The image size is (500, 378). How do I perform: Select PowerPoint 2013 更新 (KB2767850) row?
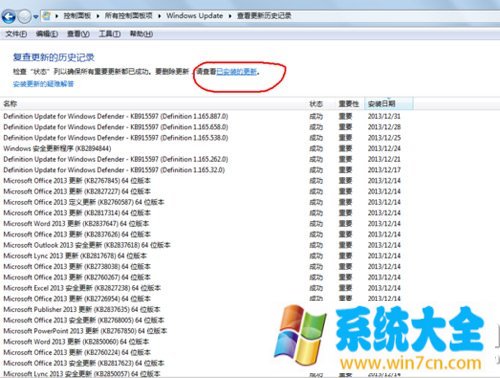[85, 331]
